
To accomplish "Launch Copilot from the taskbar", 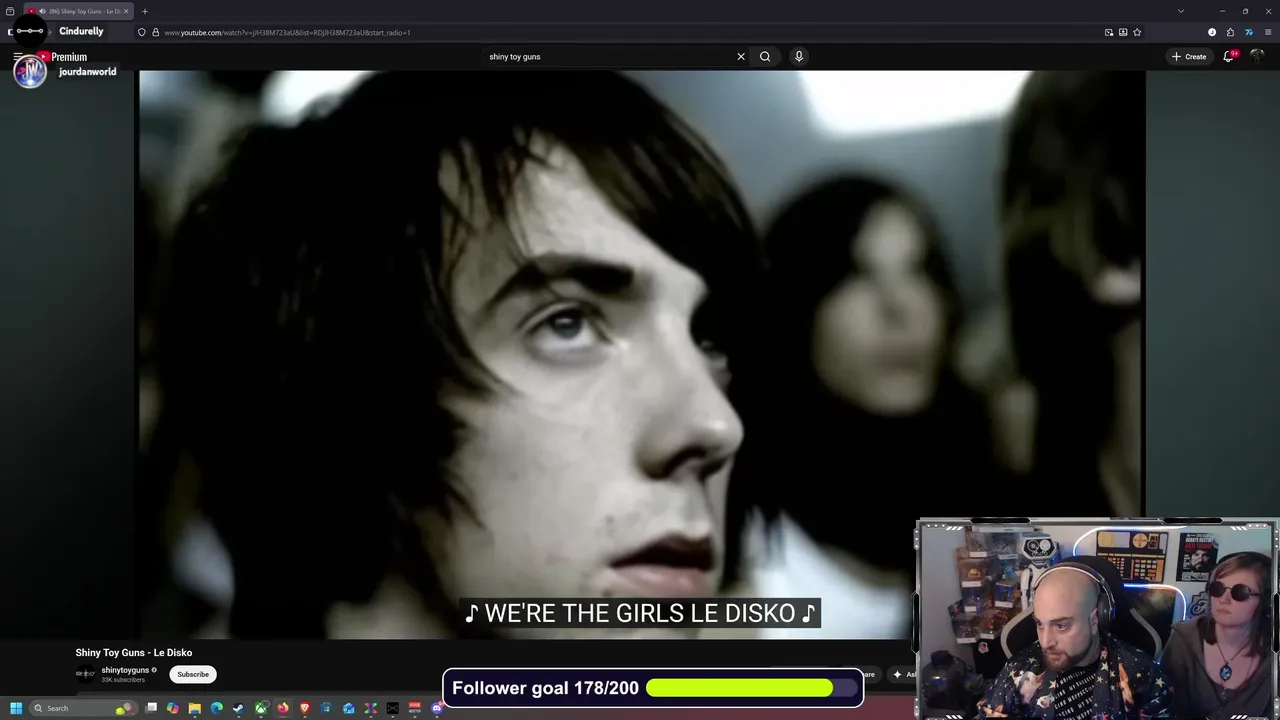I will pos(173,708).
